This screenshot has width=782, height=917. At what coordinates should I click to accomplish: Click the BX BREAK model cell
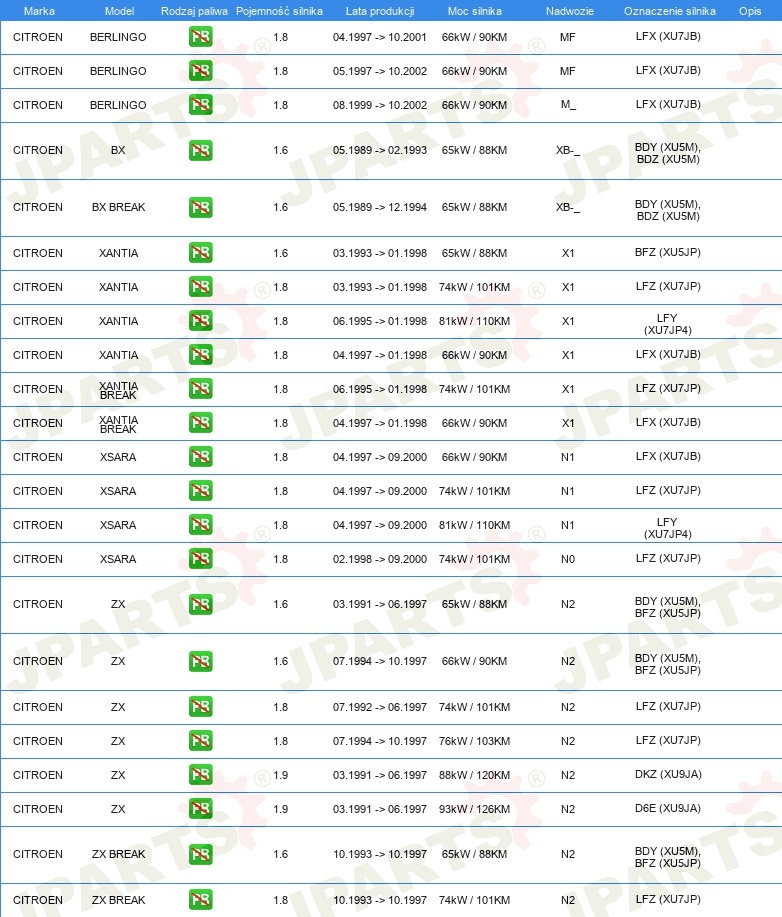pos(118,207)
